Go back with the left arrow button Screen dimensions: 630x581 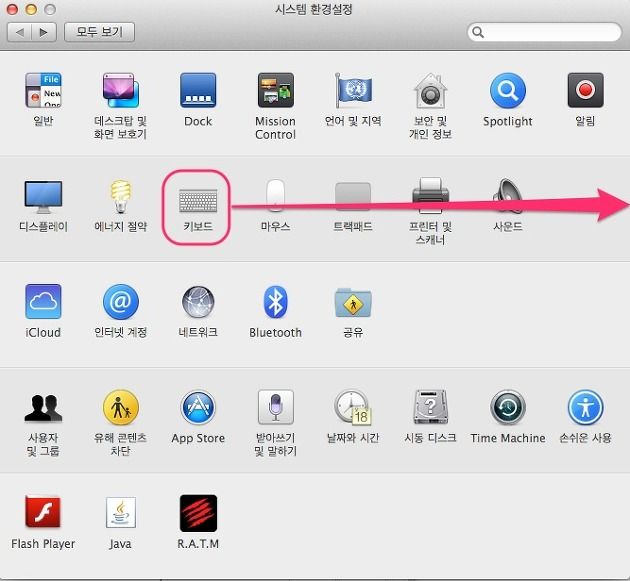[x=20, y=32]
